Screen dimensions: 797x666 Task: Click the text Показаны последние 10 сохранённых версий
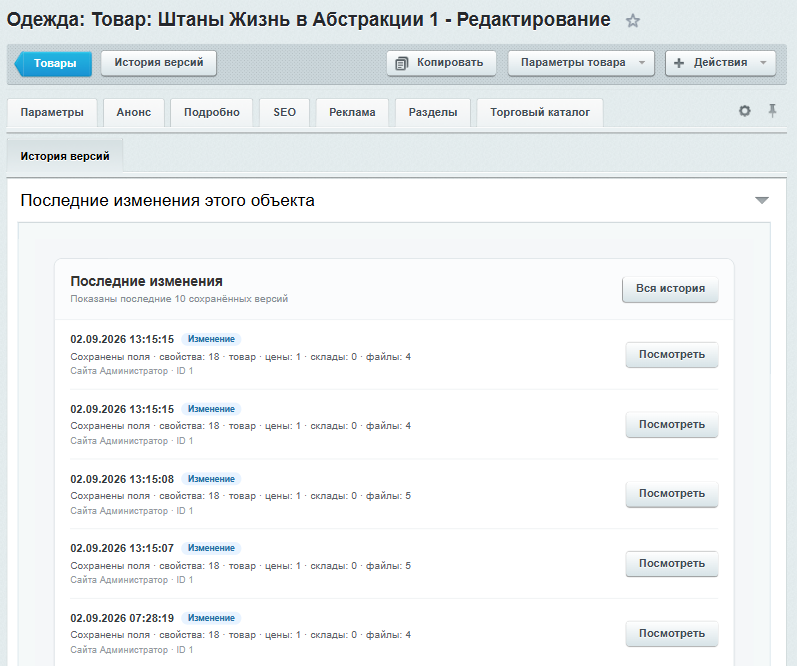click(179, 299)
